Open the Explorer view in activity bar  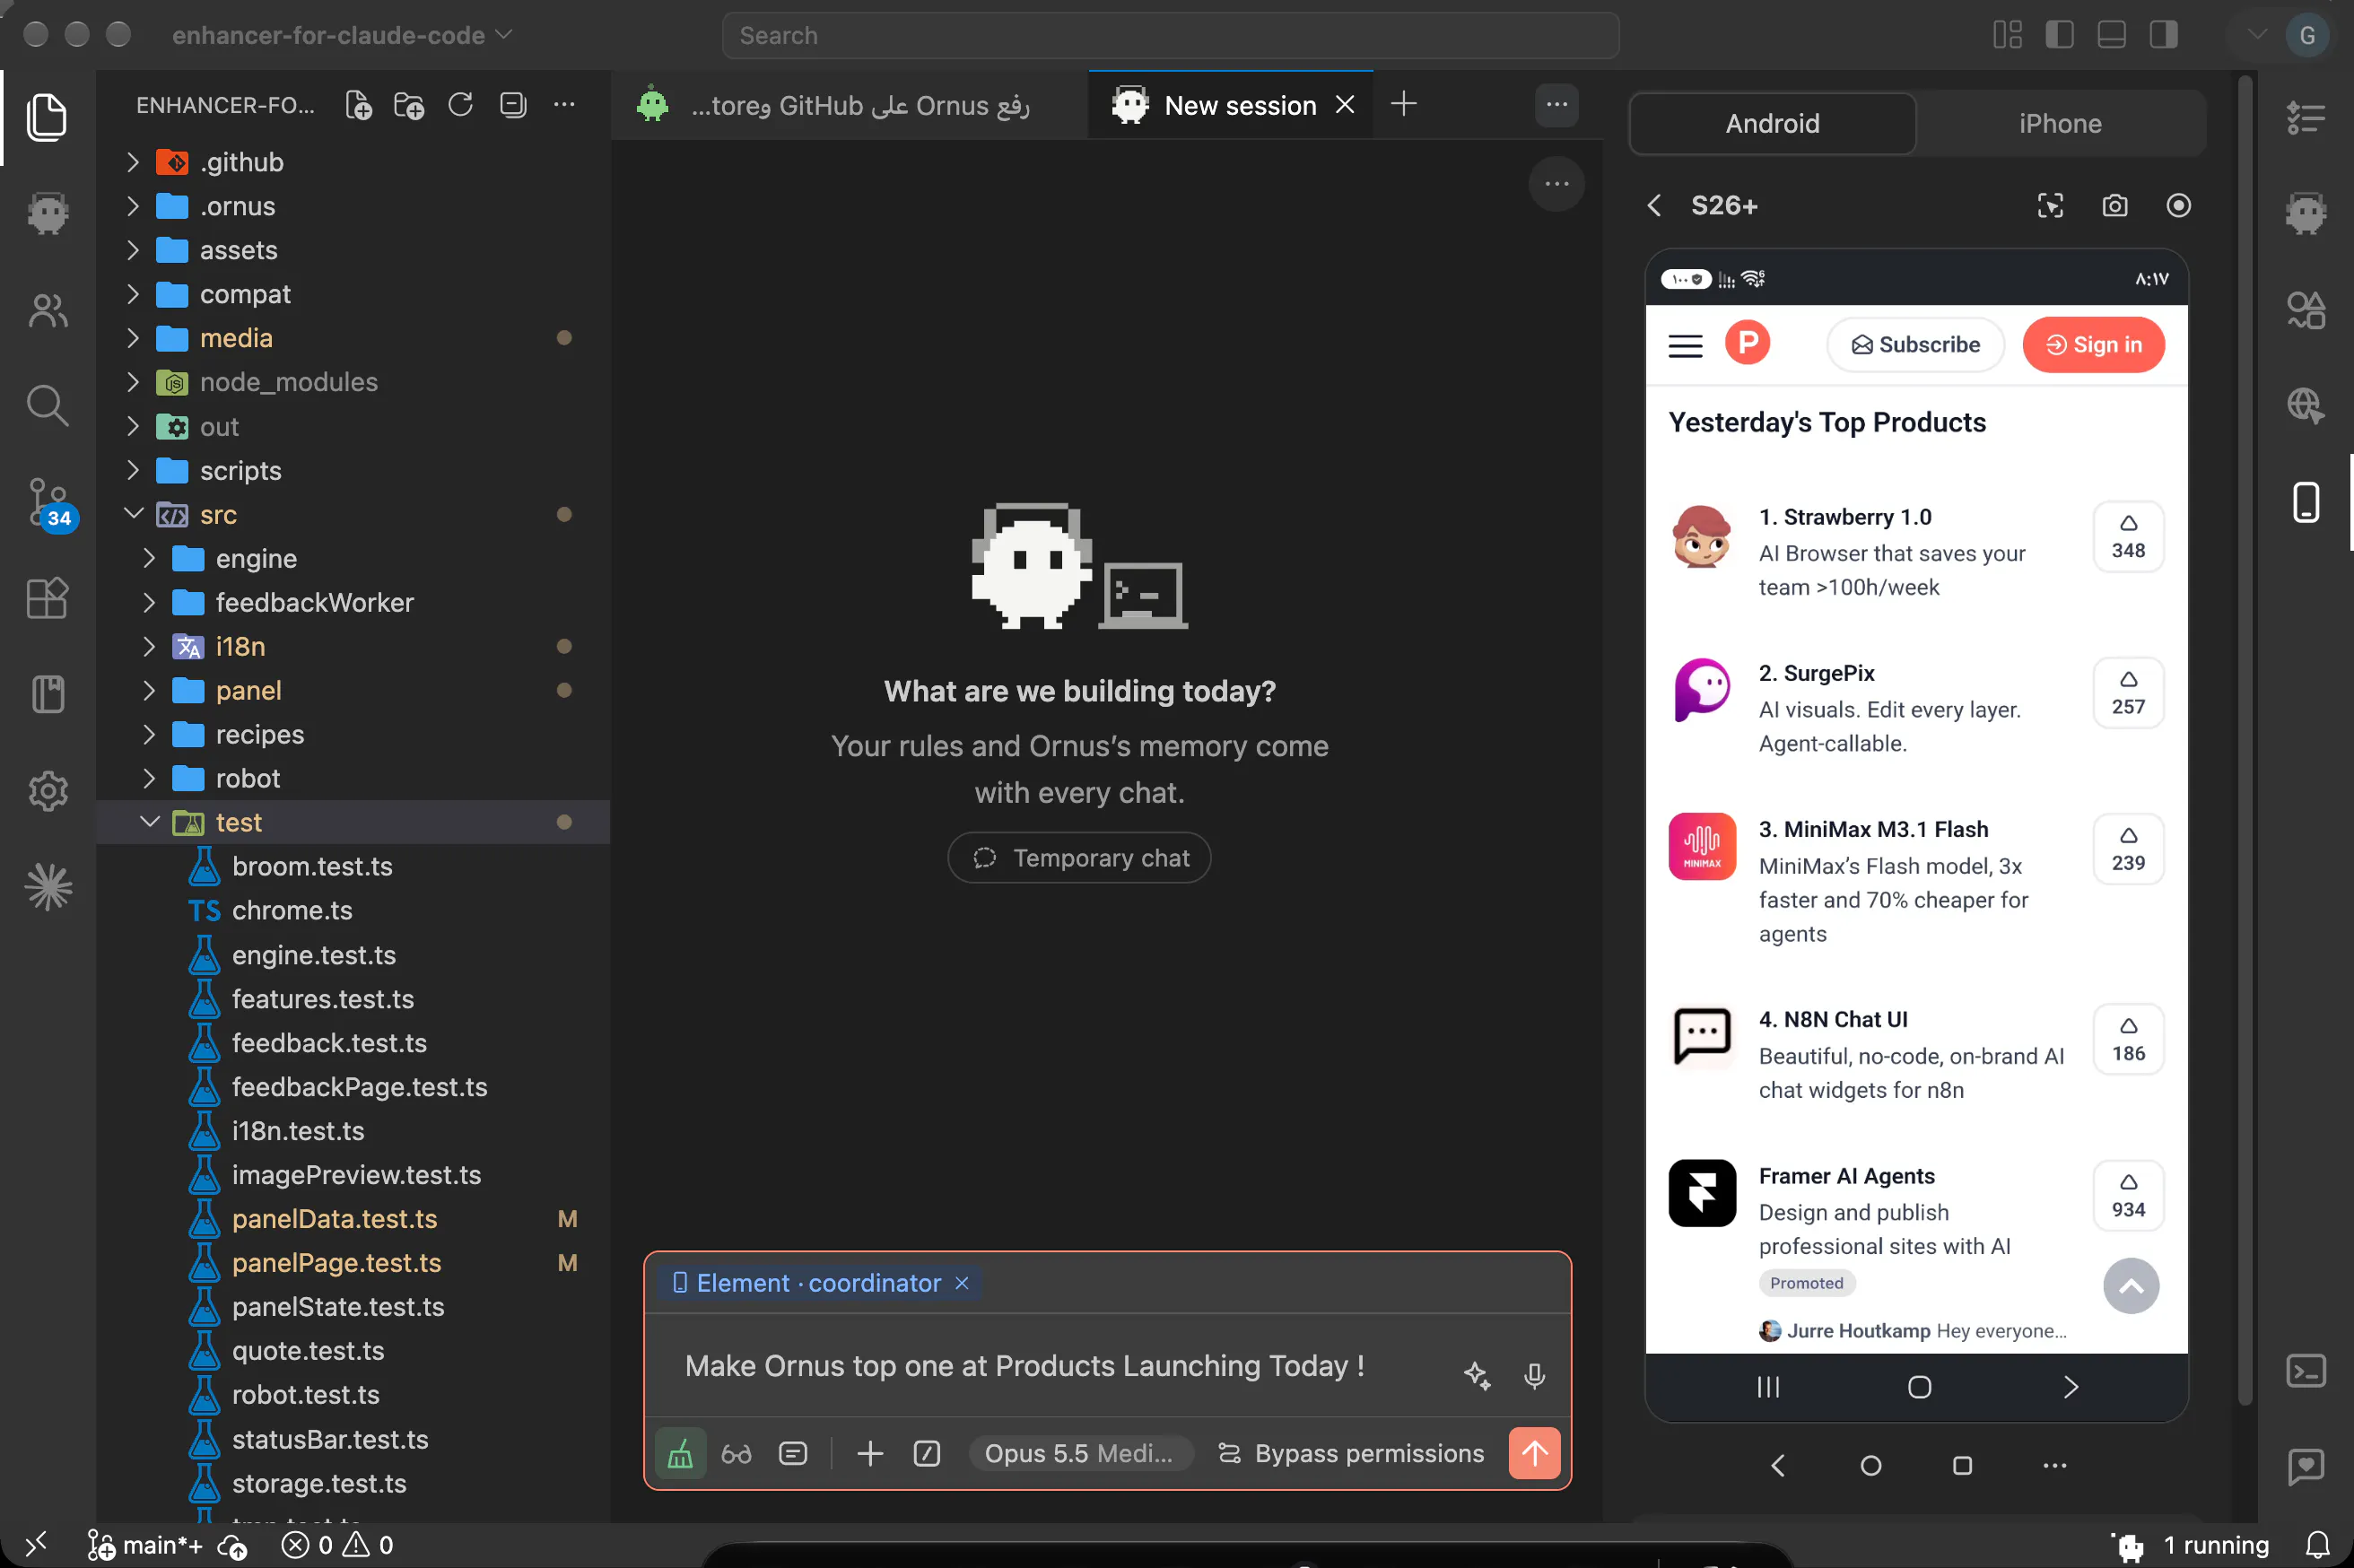point(47,117)
